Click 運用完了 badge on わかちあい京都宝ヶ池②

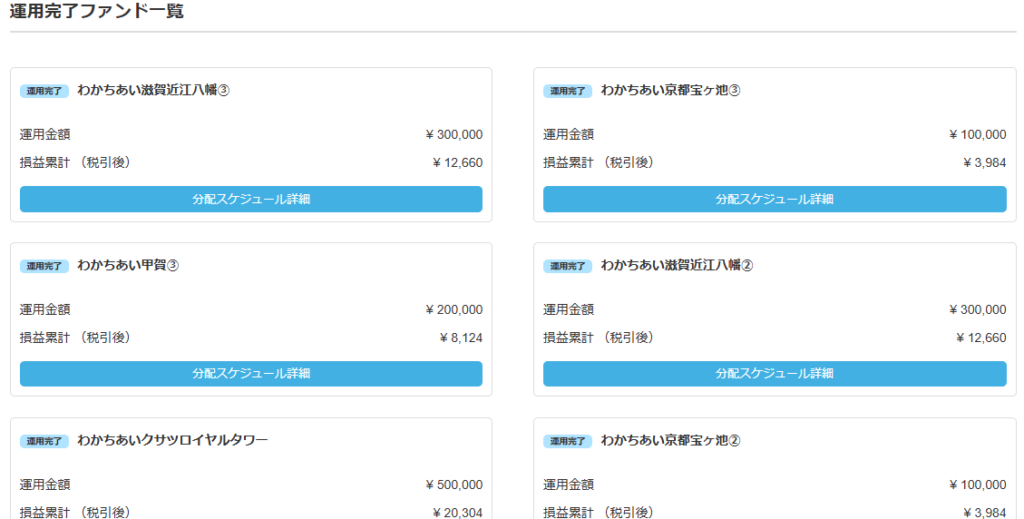(568, 441)
